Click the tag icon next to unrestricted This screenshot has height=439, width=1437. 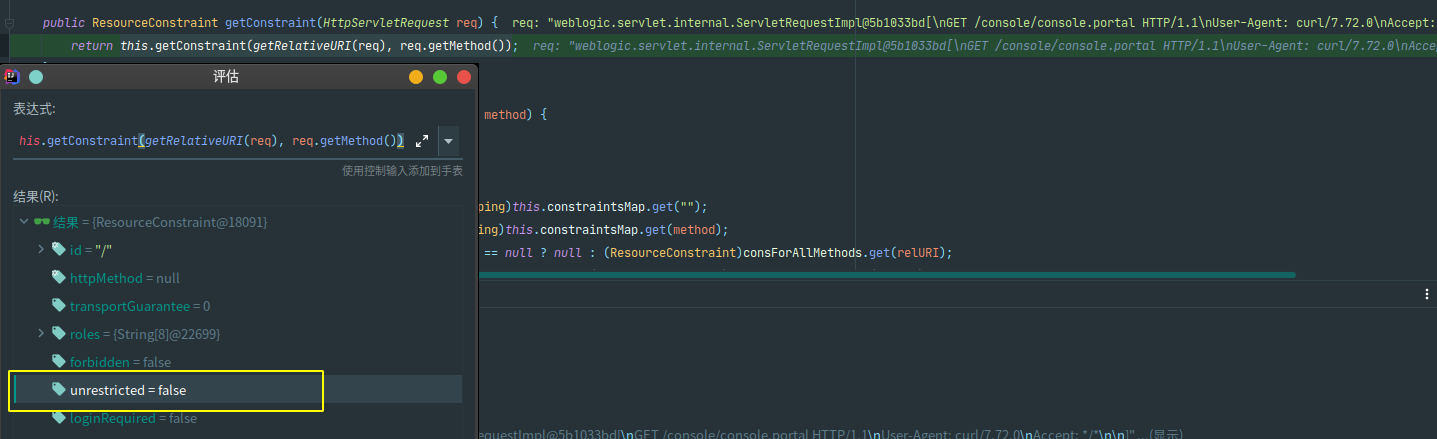click(x=59, y=390)
